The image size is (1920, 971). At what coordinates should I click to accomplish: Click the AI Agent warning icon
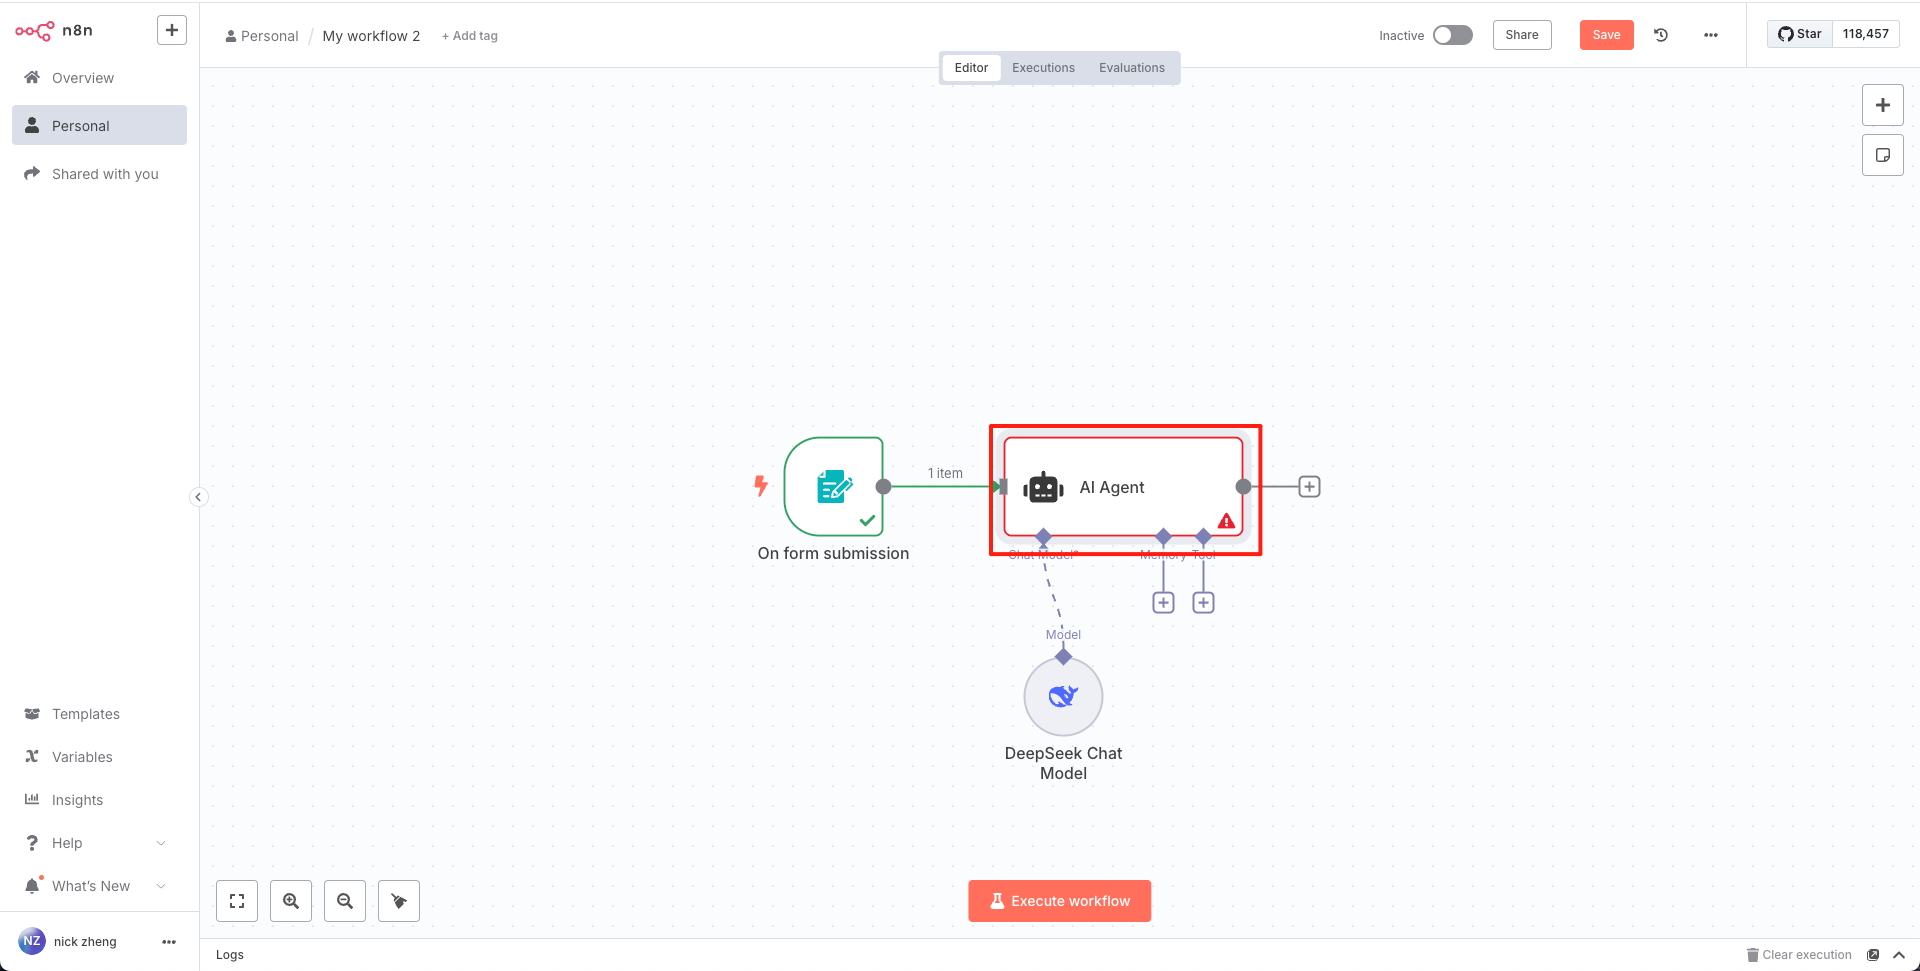pos(1226,521)
